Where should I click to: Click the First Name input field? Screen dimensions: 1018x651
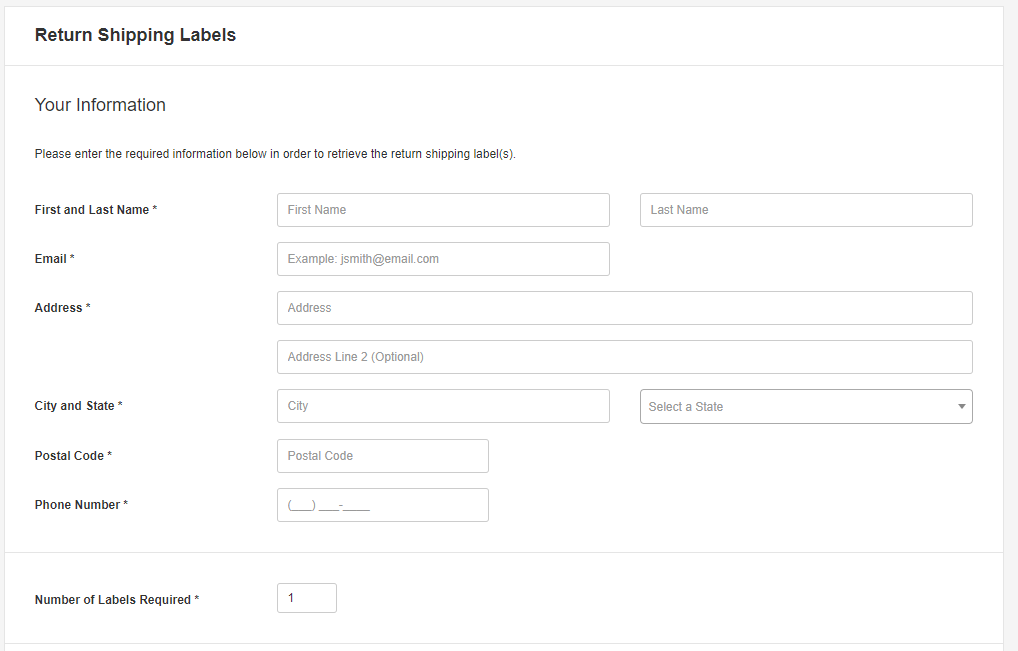tap(443, 210)
